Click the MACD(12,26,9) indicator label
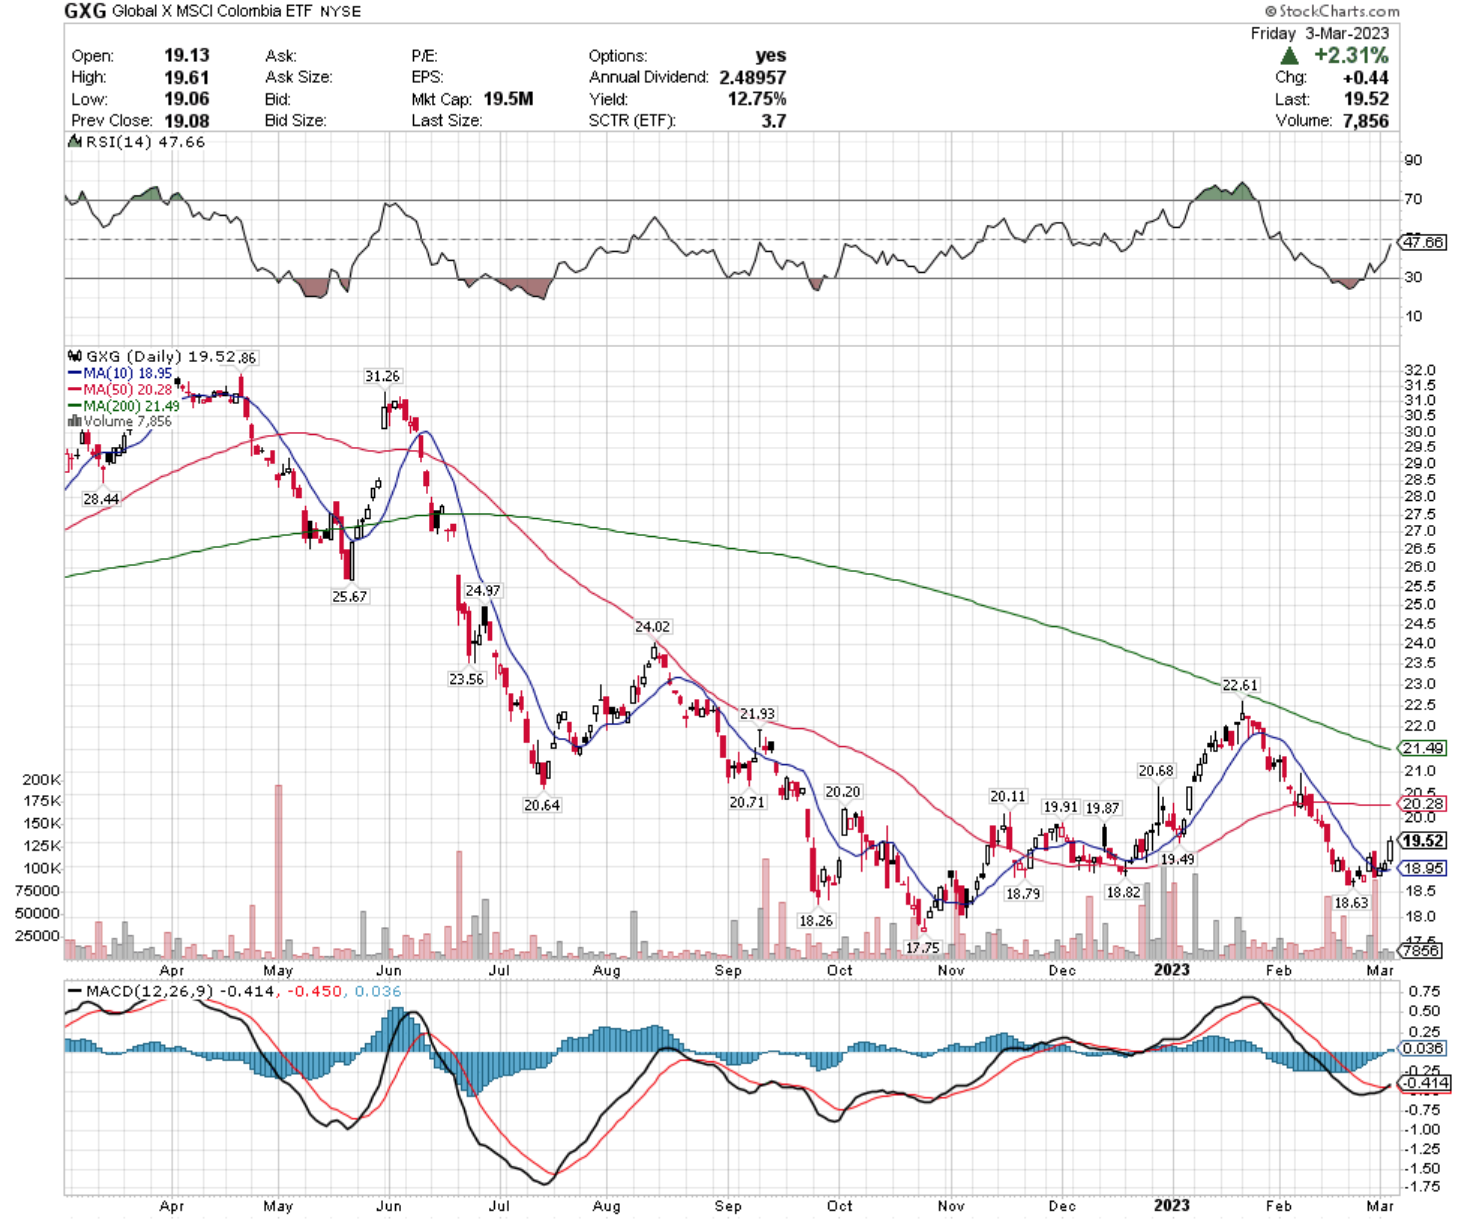The image size is (1468, 1224). (151, 991)
